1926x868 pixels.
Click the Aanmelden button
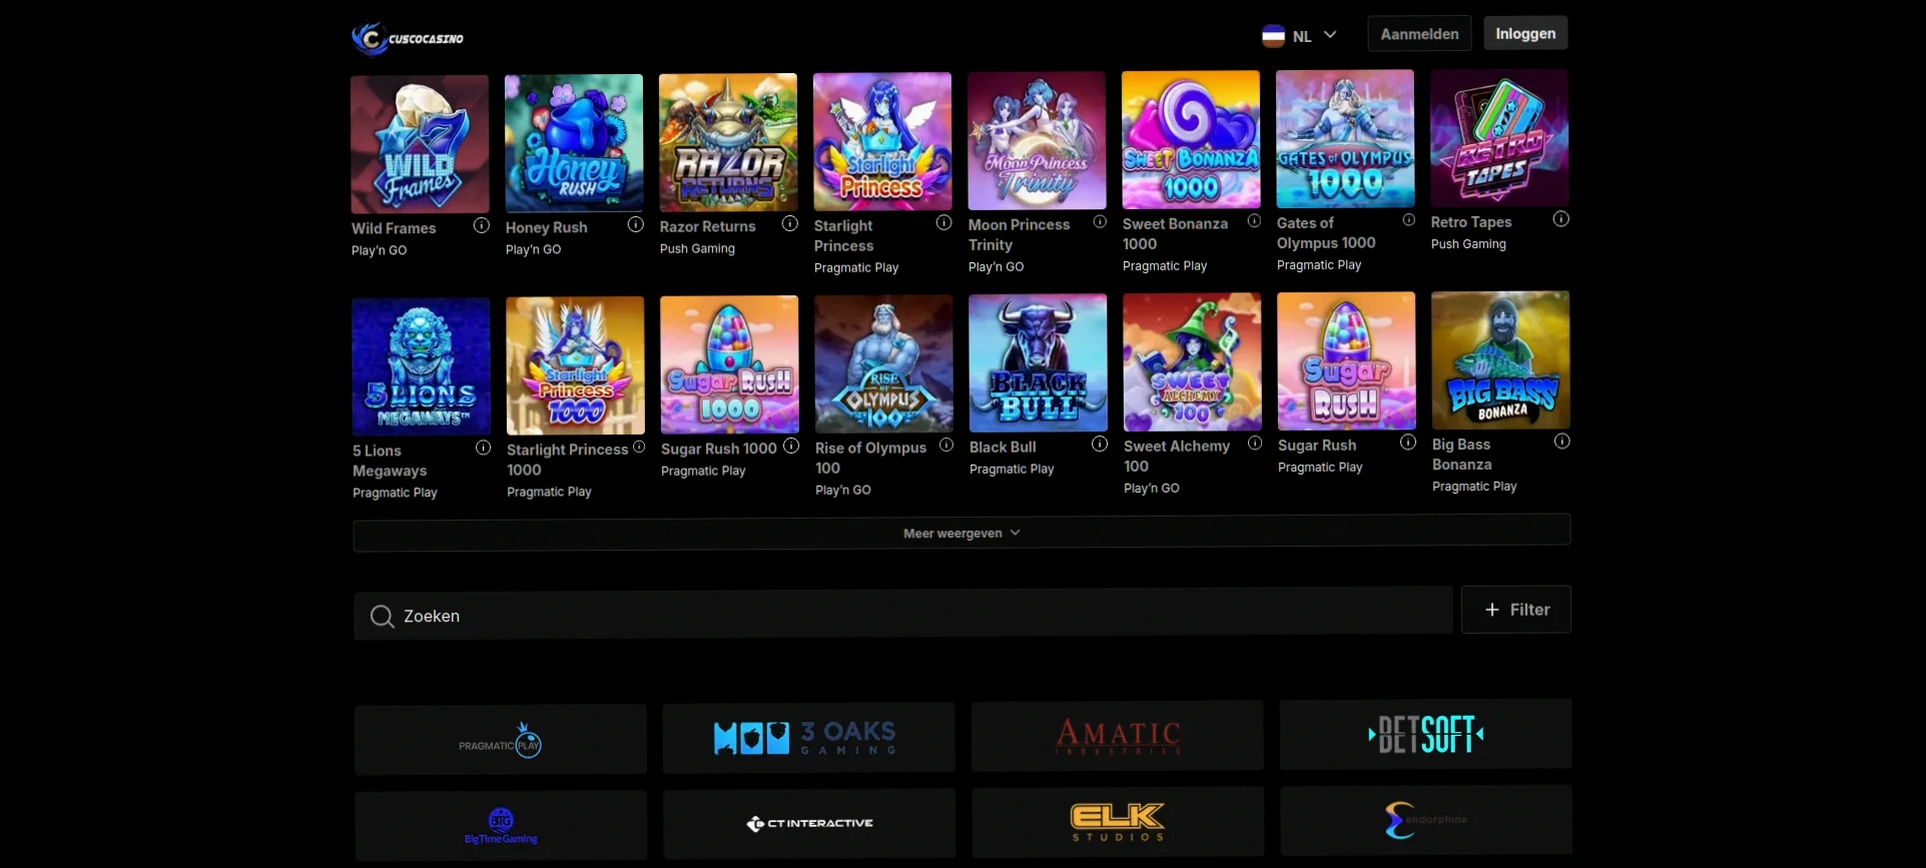click(1419, 34)
